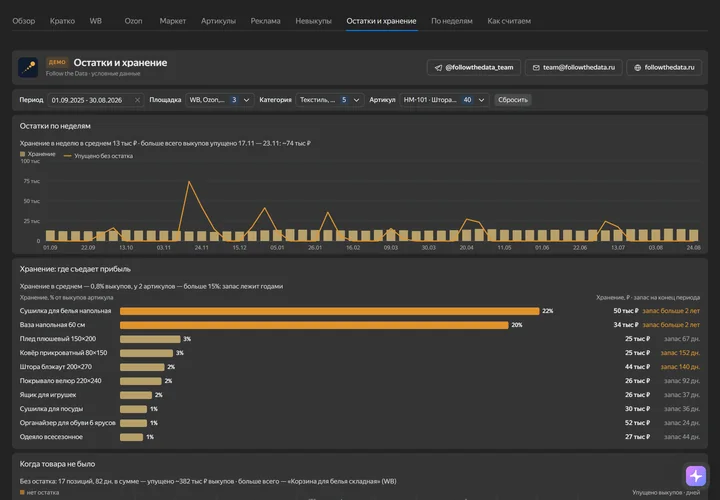Open the @followthedata_team Telegram link
The height and width of the screenshot is (500, 720).
tap(473, 67)
